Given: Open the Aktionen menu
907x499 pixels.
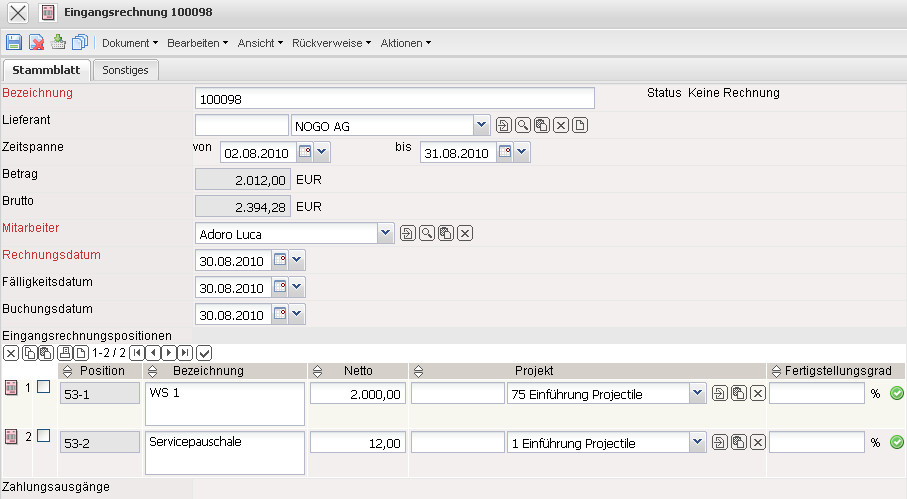Looking at the screenshot, I should click(405, 43).
